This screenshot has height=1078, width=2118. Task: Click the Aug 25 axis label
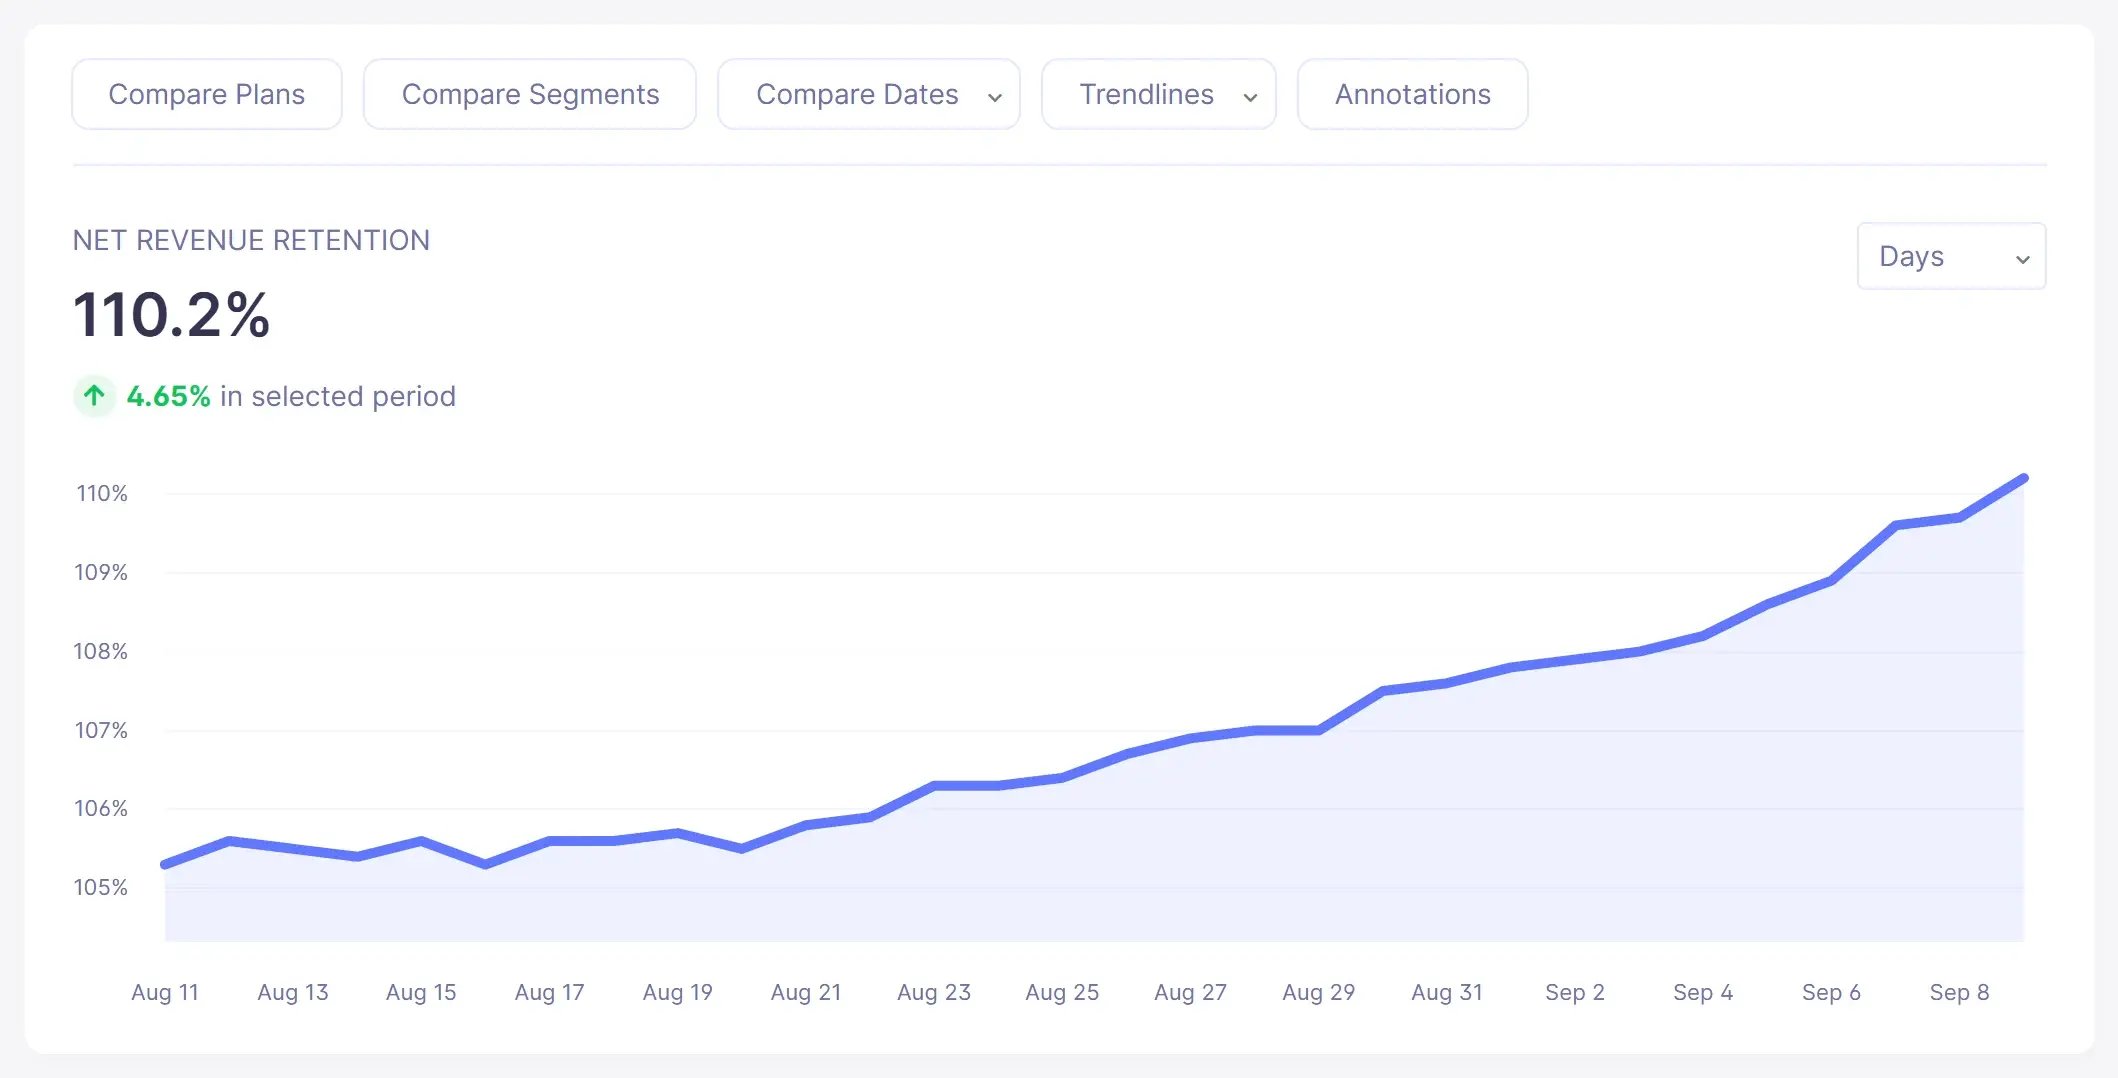(x=1062, y=992)
